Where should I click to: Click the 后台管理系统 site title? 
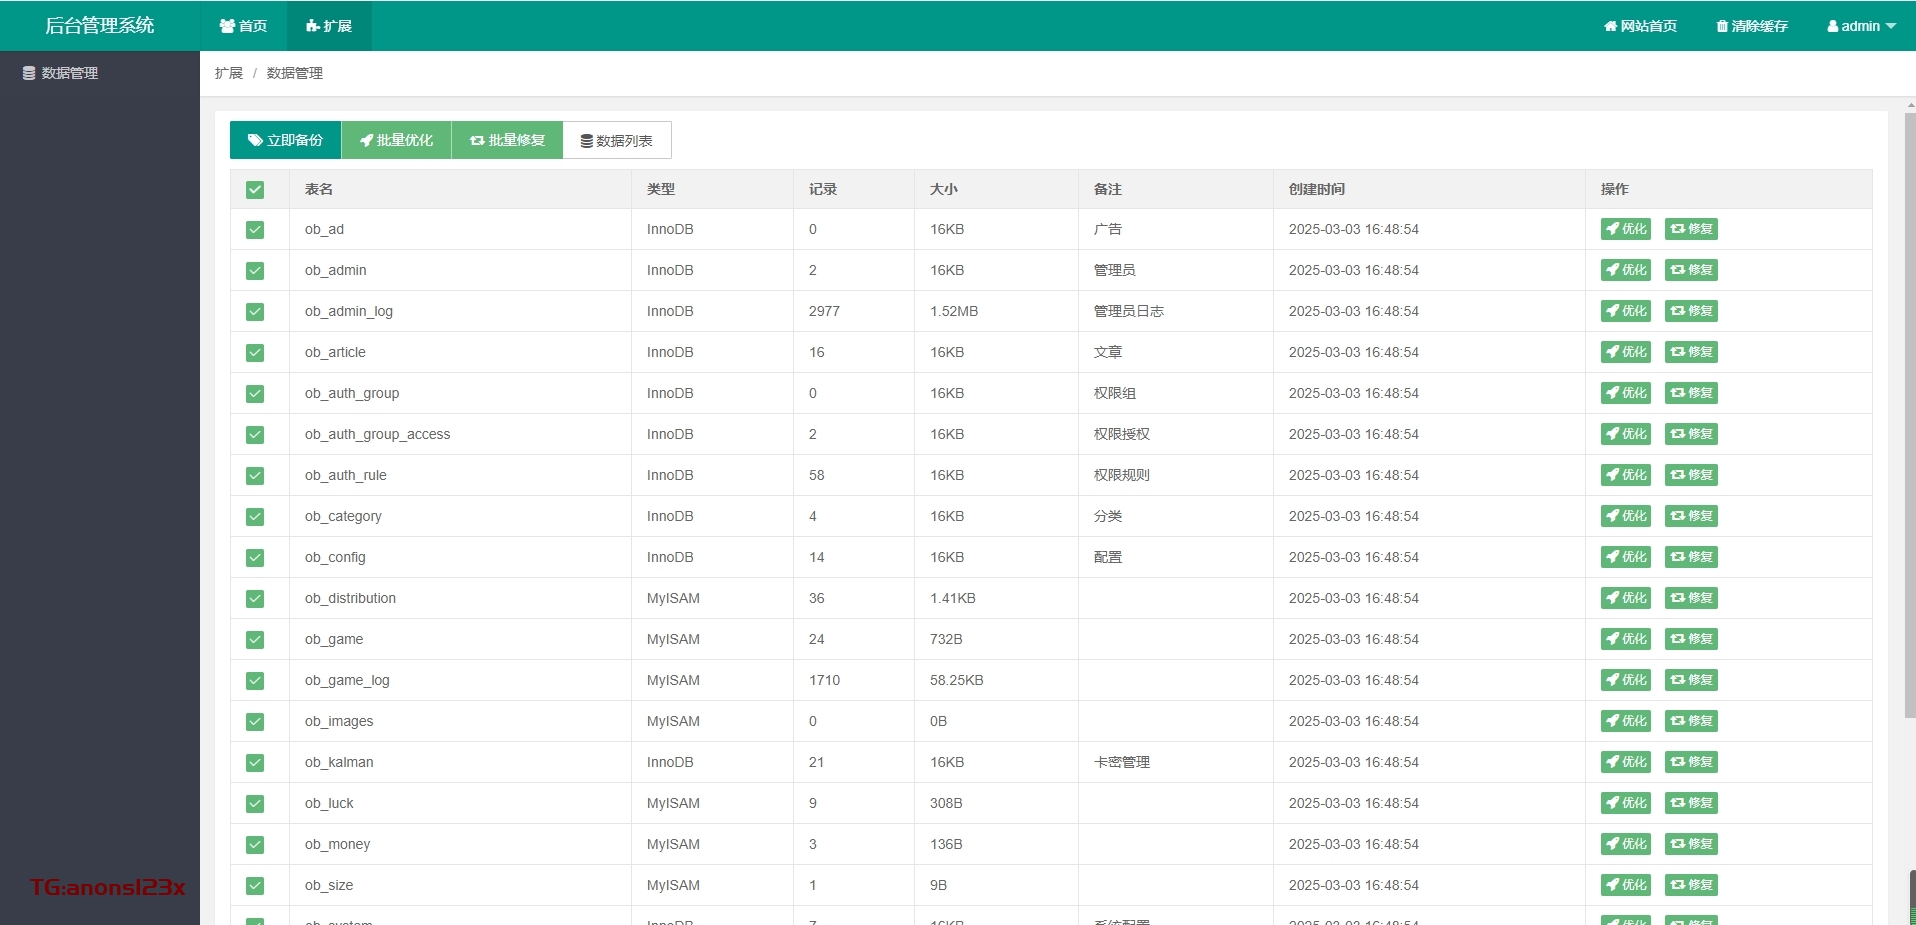tap(99, 26)
